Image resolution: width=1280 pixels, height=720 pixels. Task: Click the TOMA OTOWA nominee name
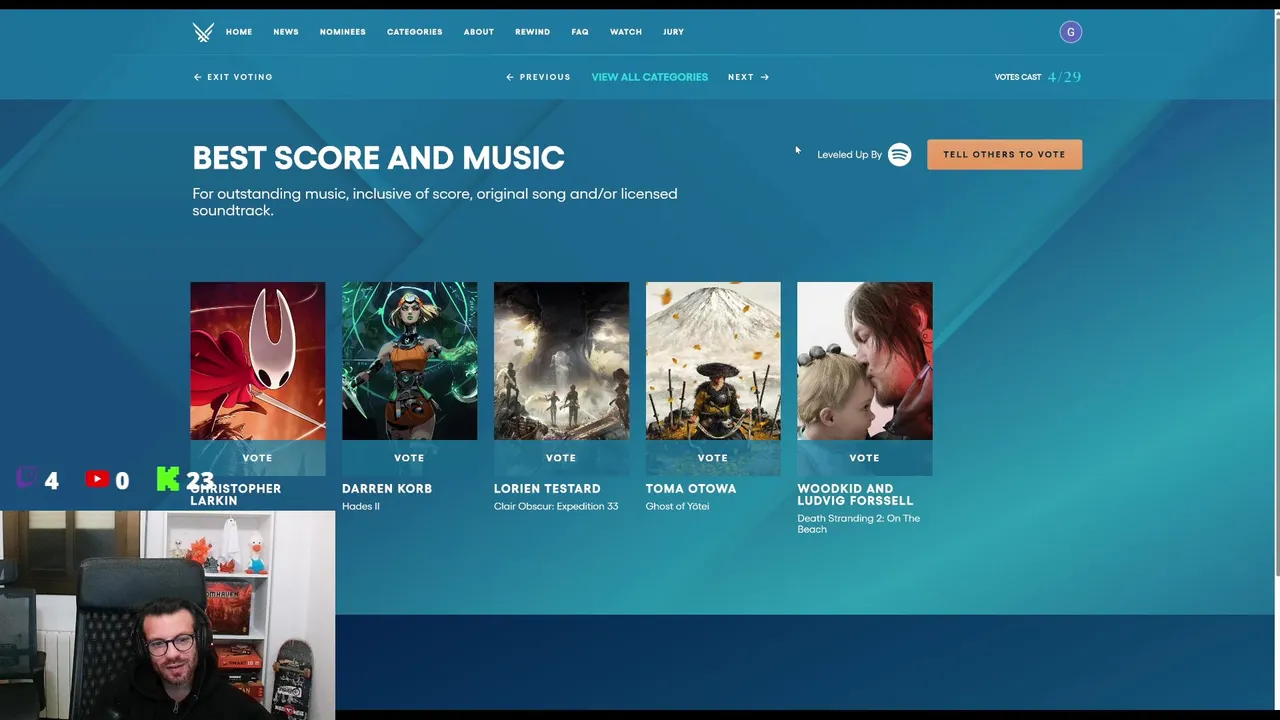tap(691, 489)
